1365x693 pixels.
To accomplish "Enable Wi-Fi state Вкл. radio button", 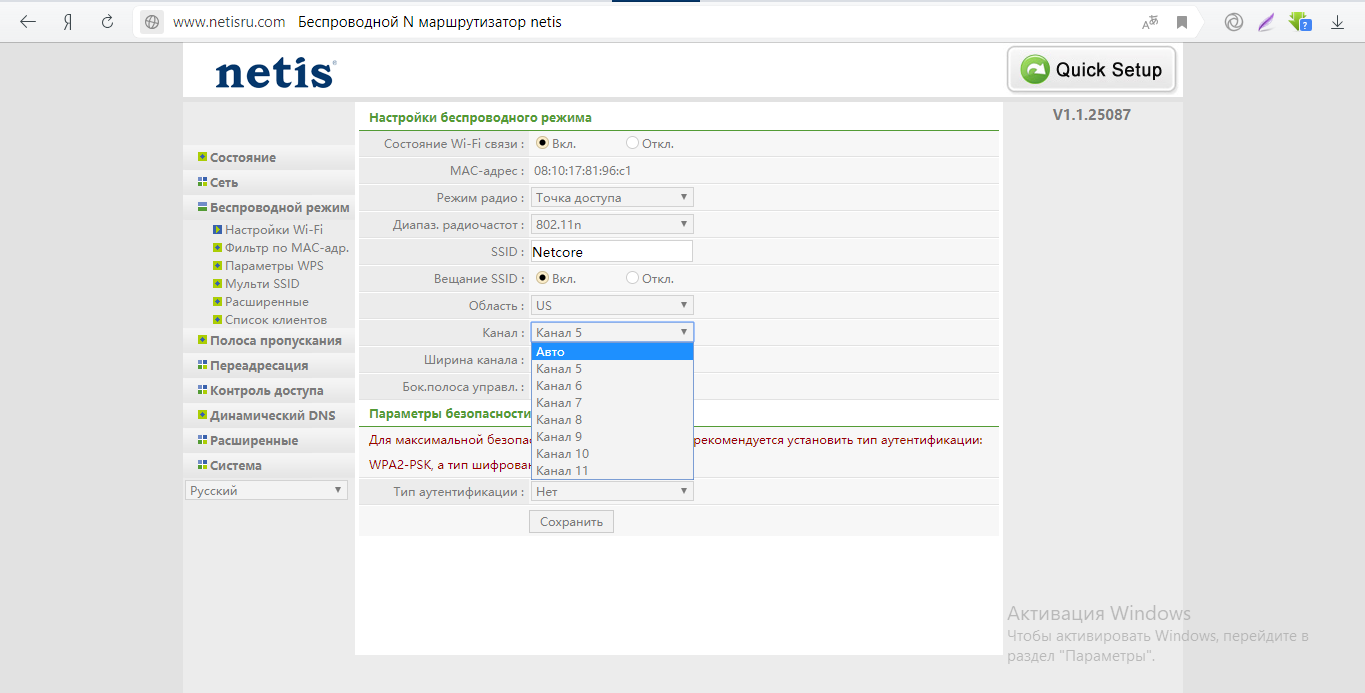I will point(543,143).
